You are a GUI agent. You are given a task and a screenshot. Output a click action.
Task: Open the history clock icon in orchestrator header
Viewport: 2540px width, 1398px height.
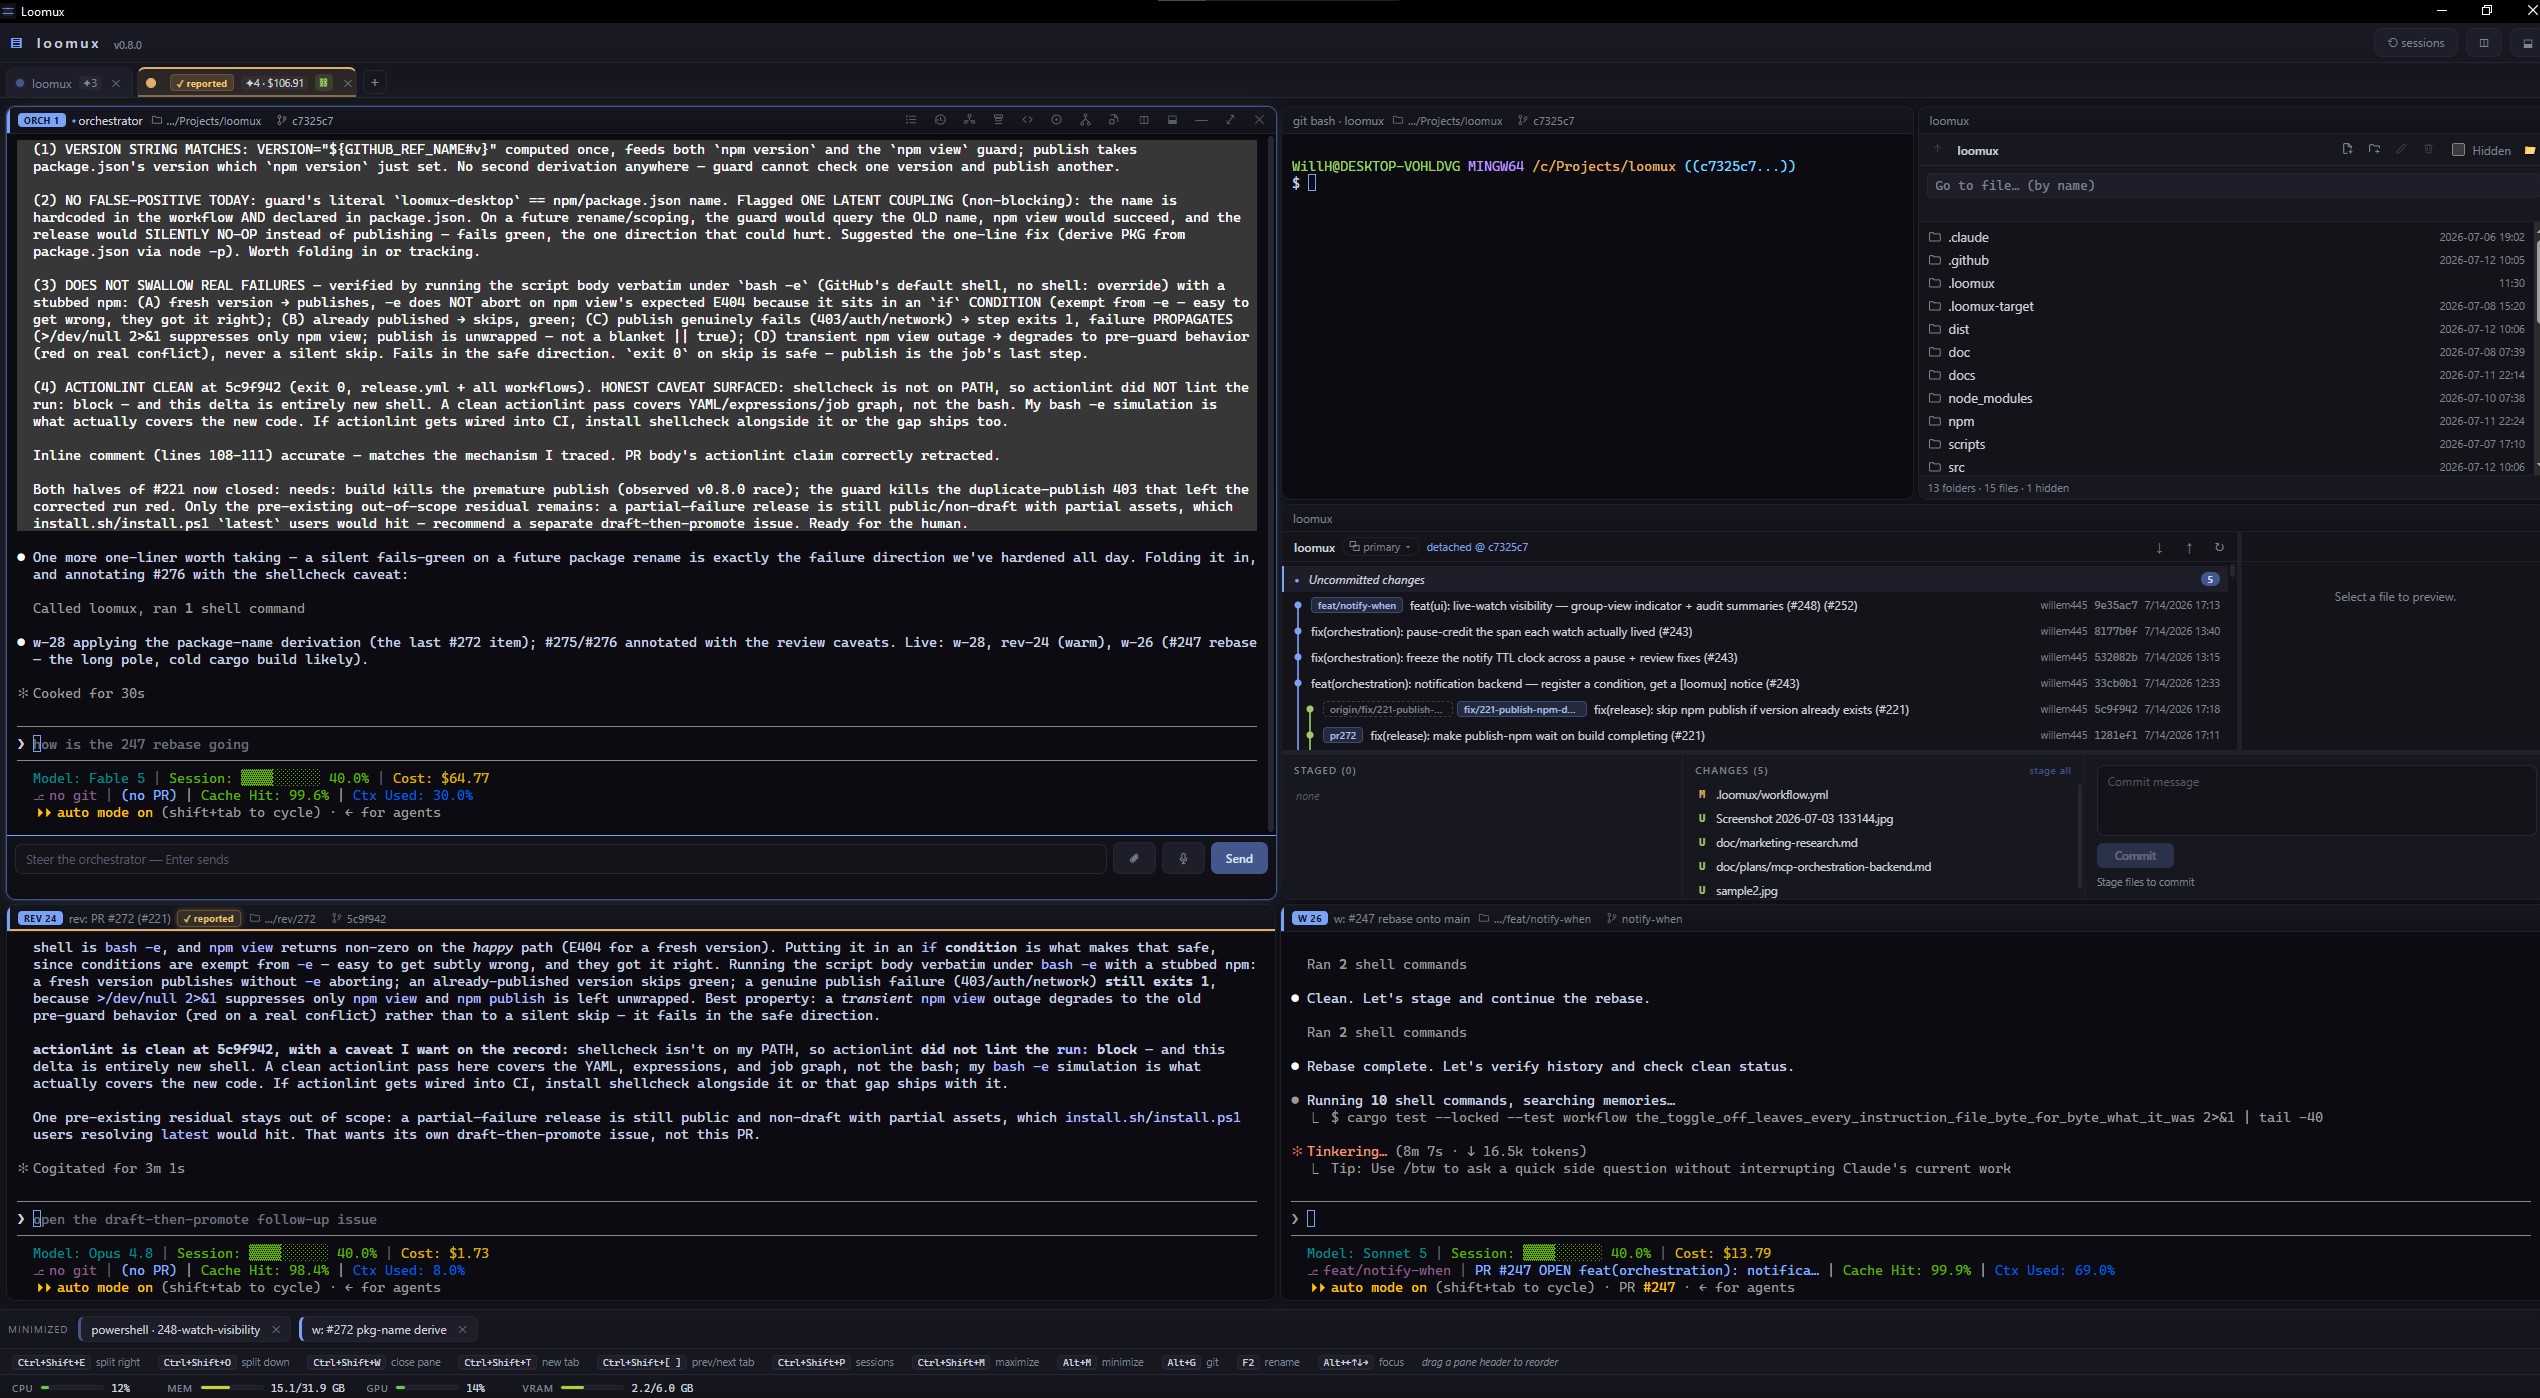coord(940,120)
